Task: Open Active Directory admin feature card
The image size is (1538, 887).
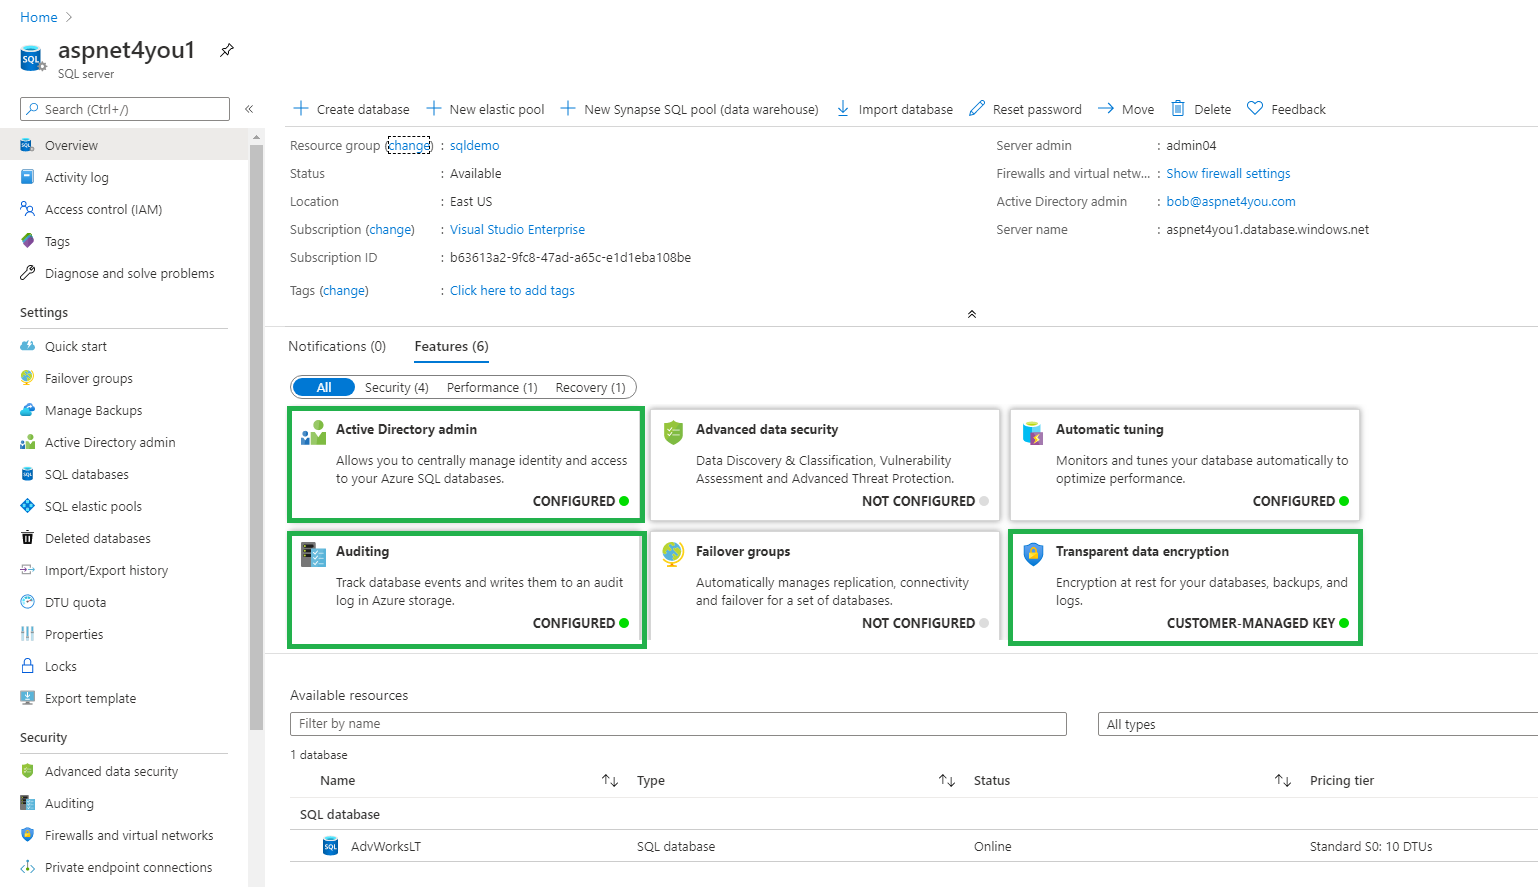Action: (466, 464)
